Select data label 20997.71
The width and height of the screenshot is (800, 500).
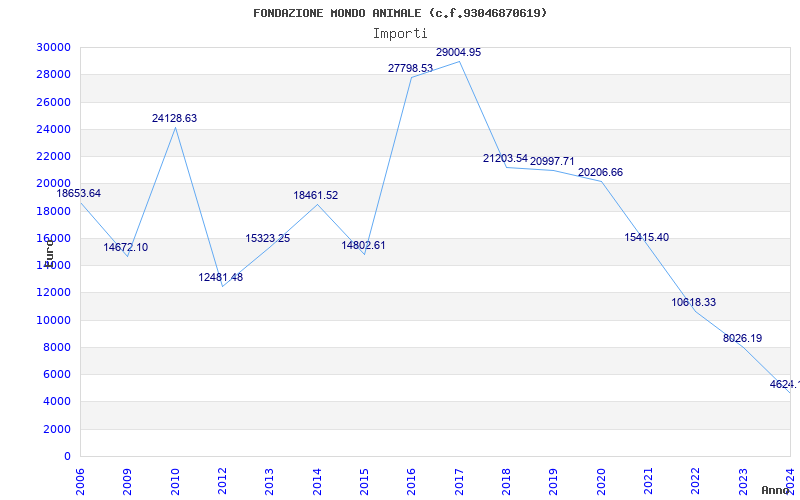[552, 162]
